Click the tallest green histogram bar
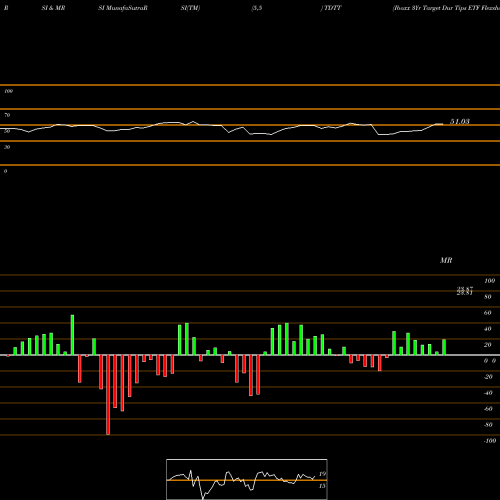Viewport: 500px width, 500px height. click(x=72, y=335)
